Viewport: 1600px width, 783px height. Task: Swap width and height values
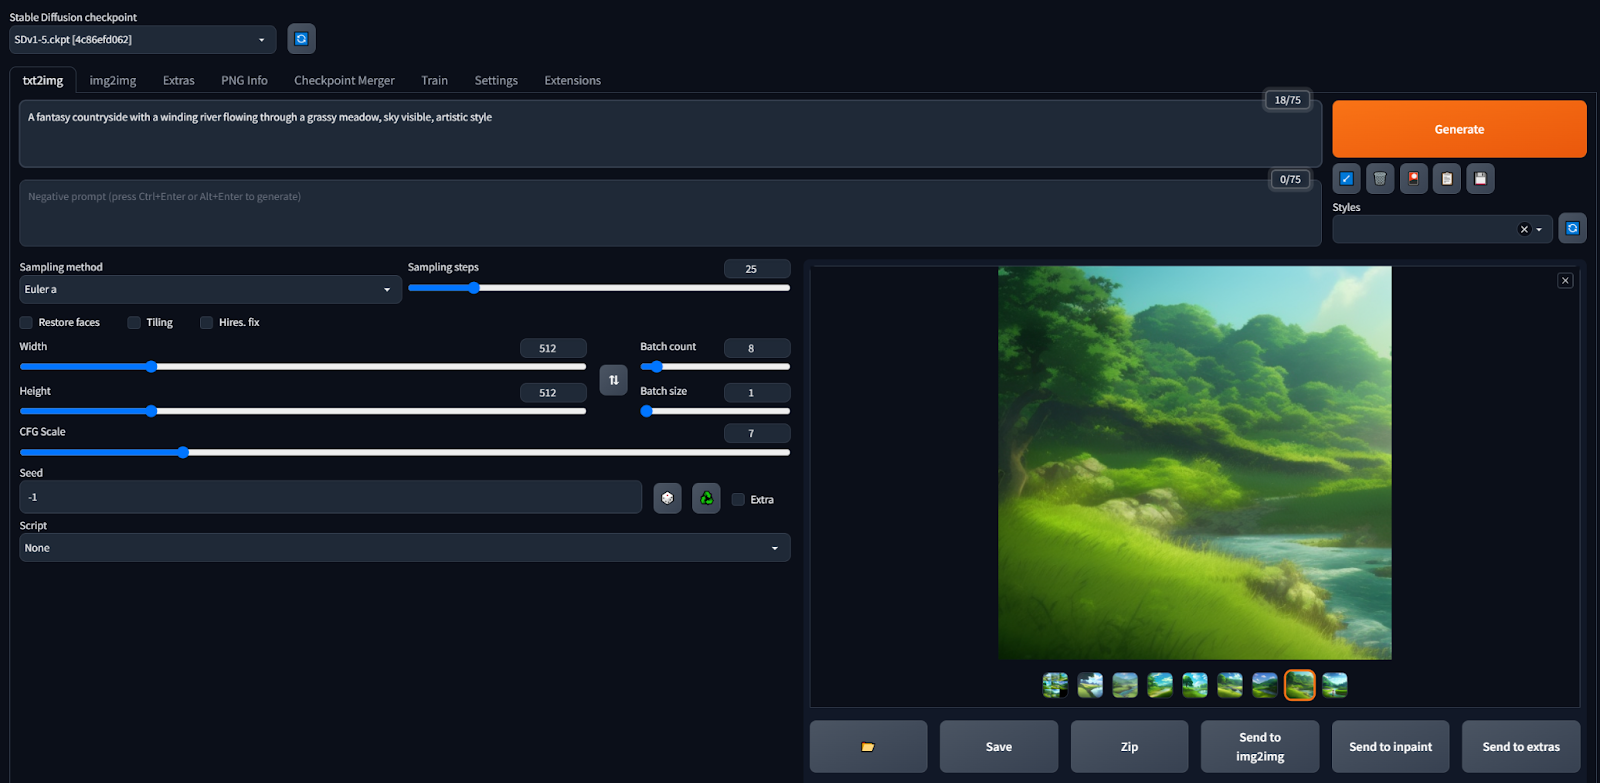(613, 380)
